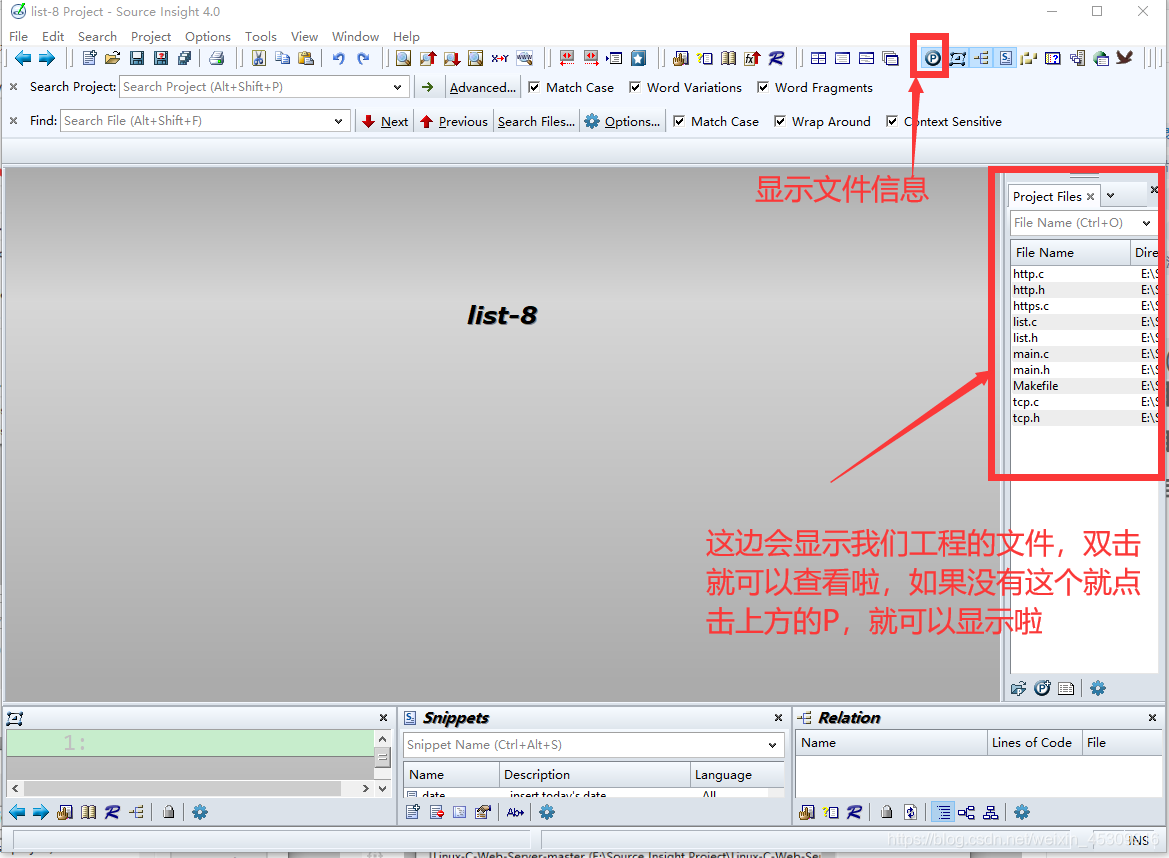Uncheck Wrap Around in the Find bar
The image size is (1169, 858).
click(x=779, y=121)
